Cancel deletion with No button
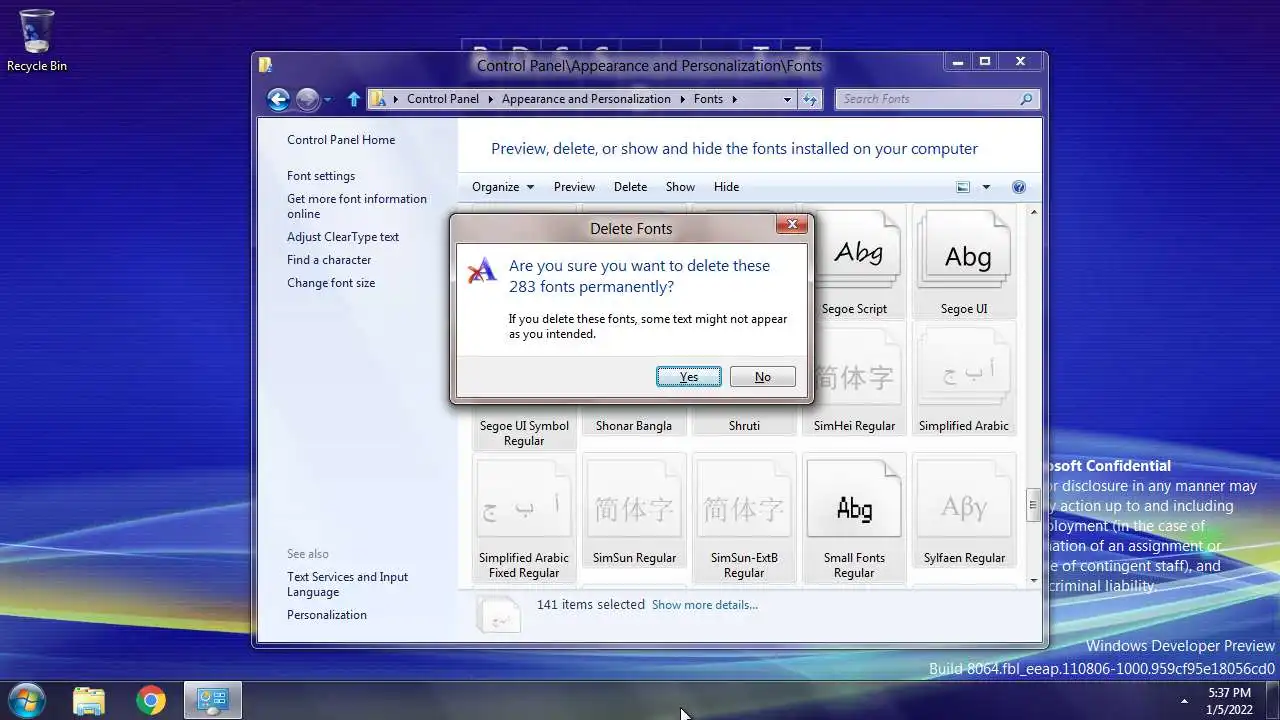The width and height of the screenshot is (1280, 720). pos(762,377)
